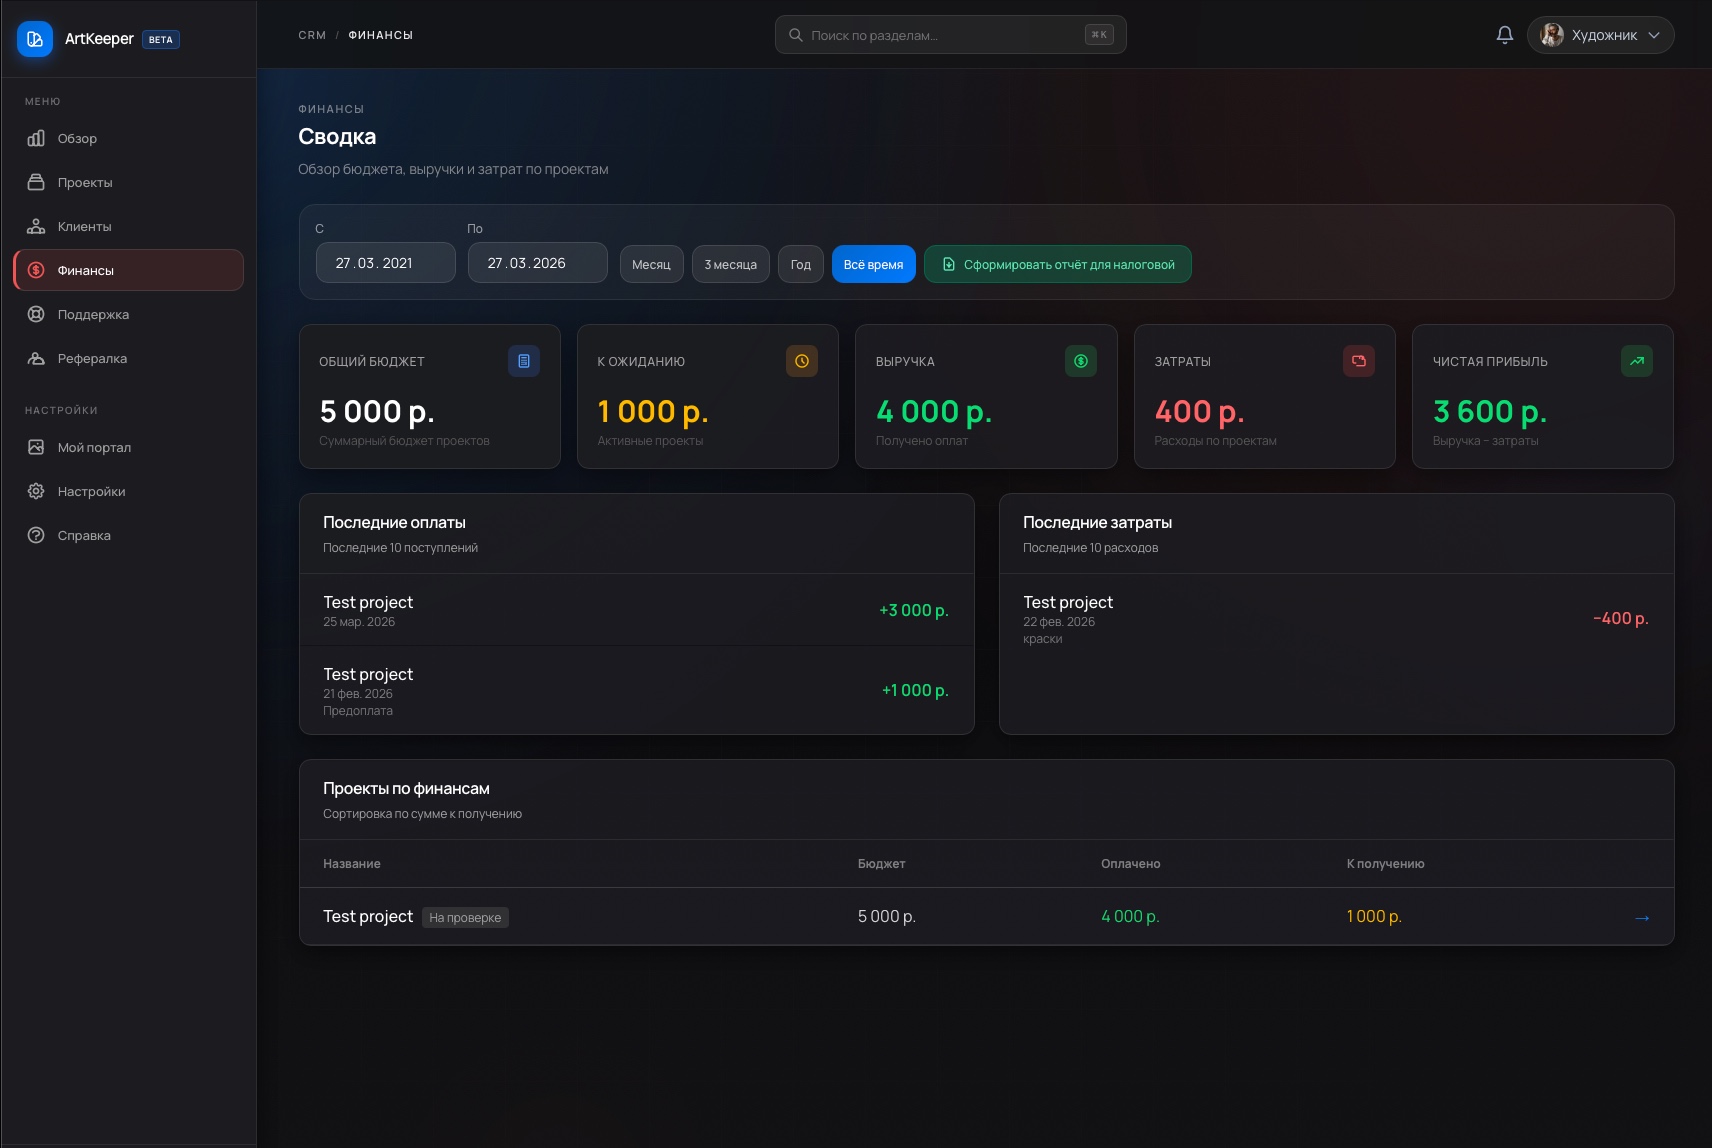The width and height of the screenshot is (1712, 1148).
Task: Select the Год period option
Action: click(800, 264)
